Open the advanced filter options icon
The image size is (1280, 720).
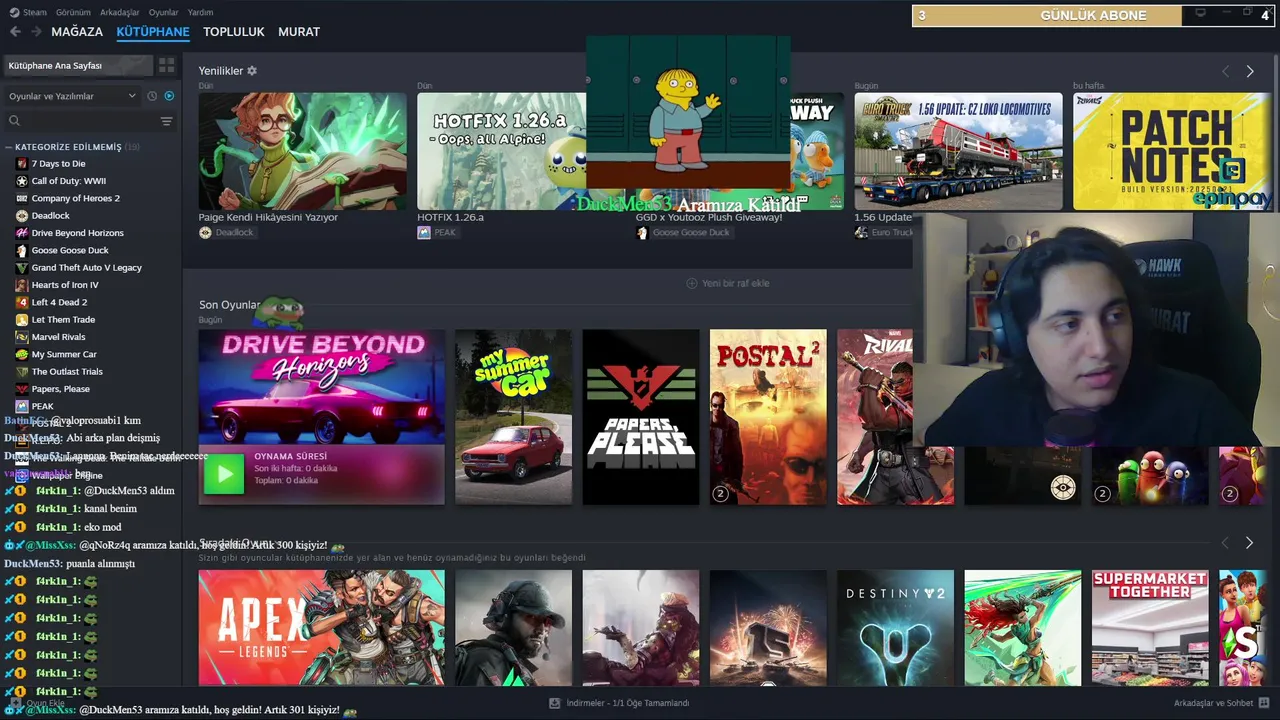(x=167, y=121)
